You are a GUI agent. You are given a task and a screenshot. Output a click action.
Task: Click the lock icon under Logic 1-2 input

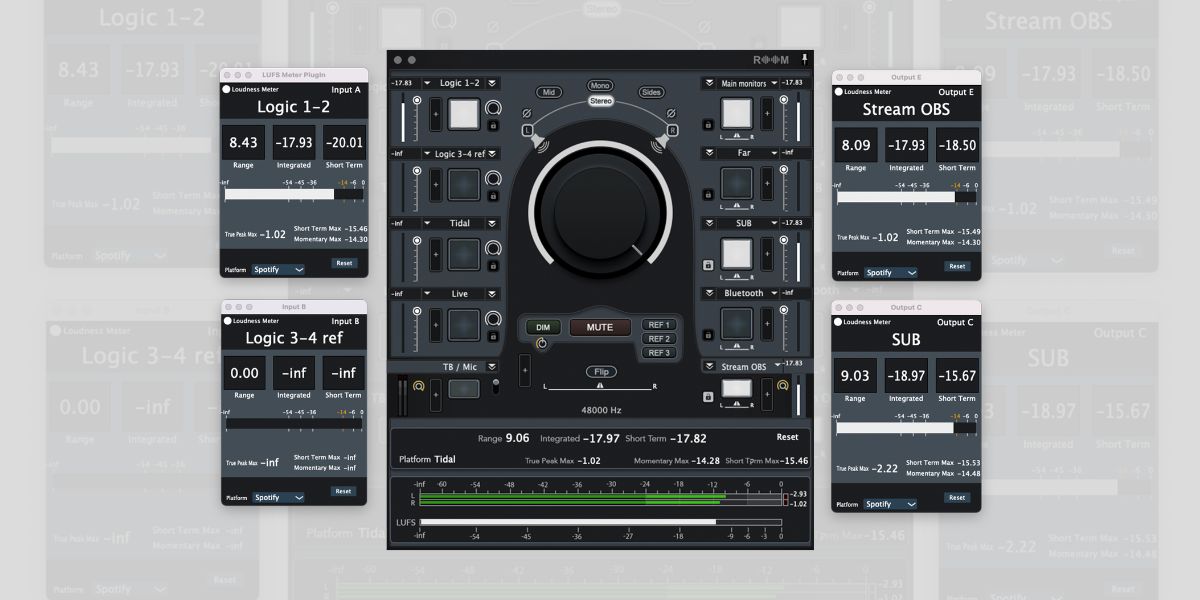(x=492, y=126)
